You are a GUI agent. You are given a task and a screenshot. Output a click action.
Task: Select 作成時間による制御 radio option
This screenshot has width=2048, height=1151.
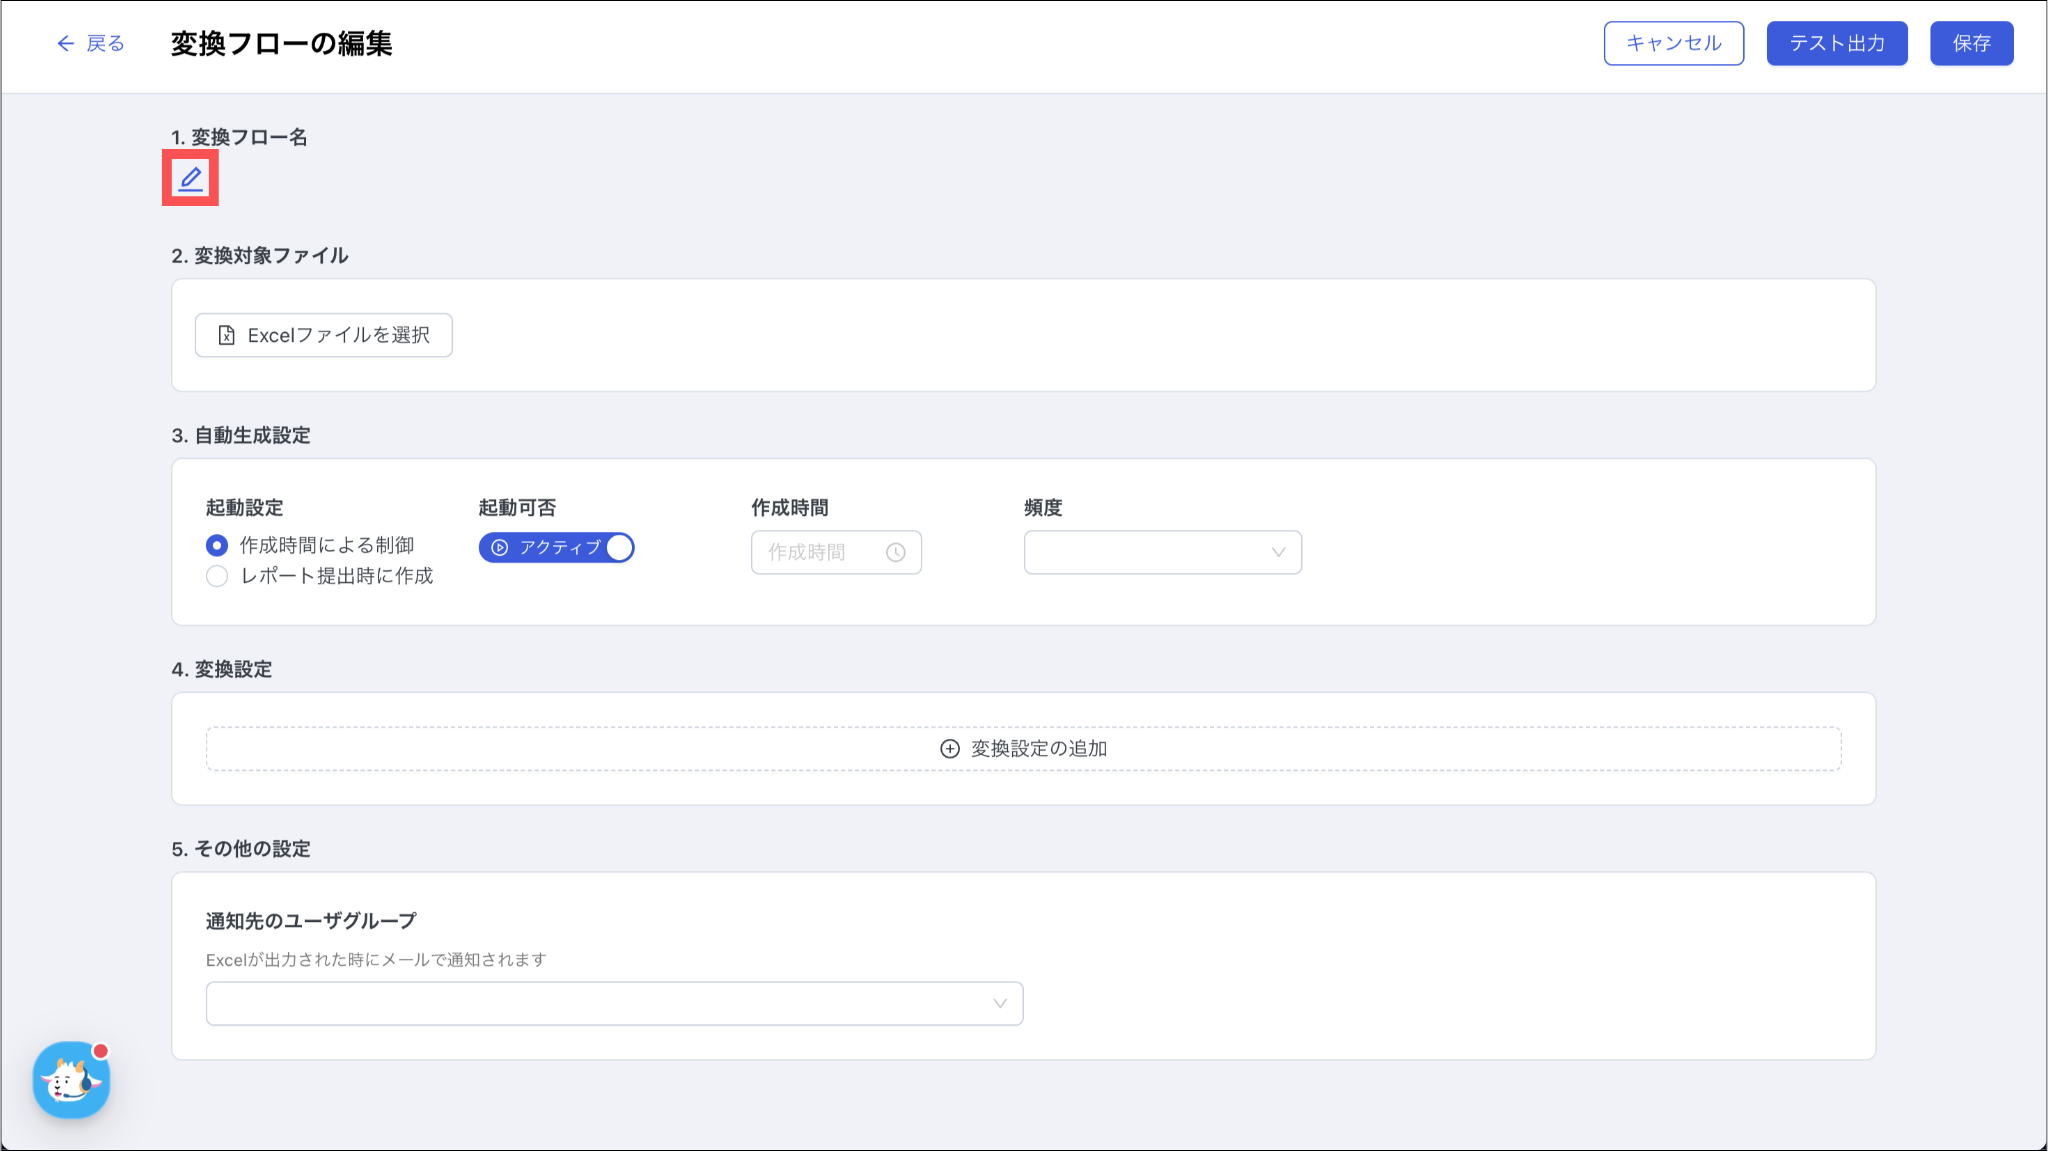coord(217,545)
